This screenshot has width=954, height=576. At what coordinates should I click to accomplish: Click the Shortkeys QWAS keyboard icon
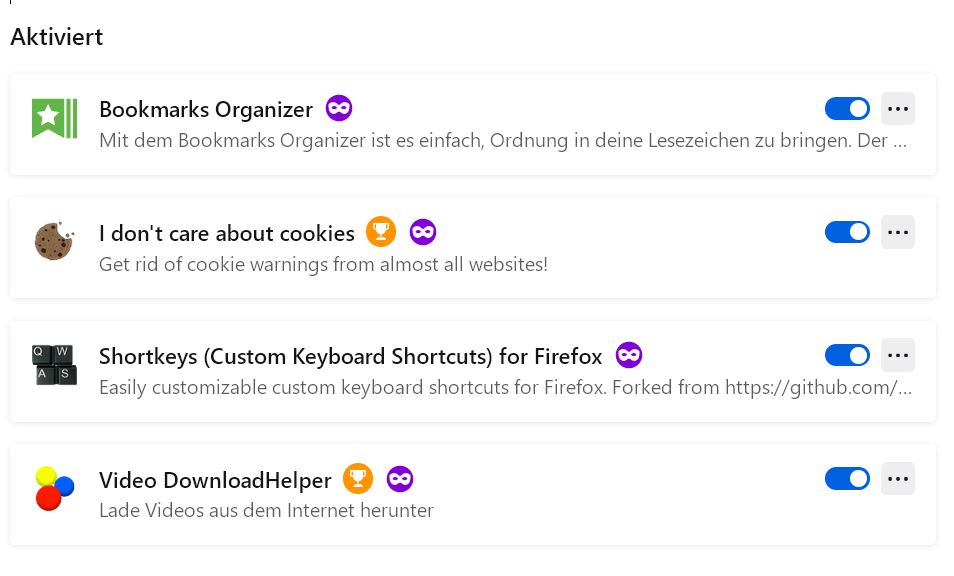pyautogui.click(x=54, y=365)
